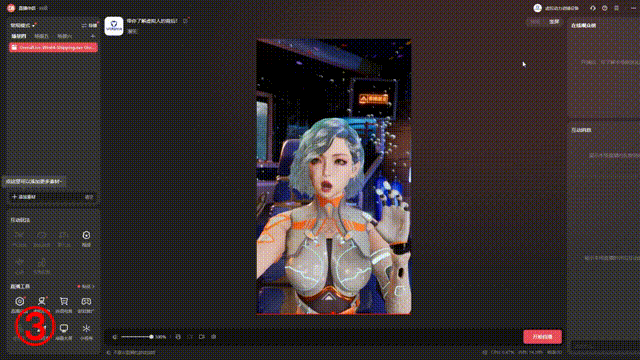Image resolution: width=640 pixels, height=360 pixels.
Task: Click the status icon left of CPU reading
Action: point(485,352)
